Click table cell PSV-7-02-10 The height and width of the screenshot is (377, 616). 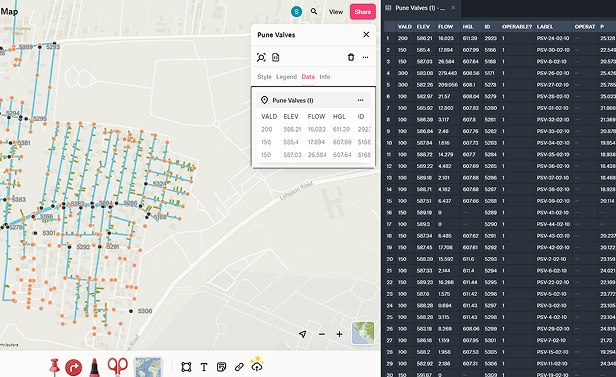coord(552,340)
